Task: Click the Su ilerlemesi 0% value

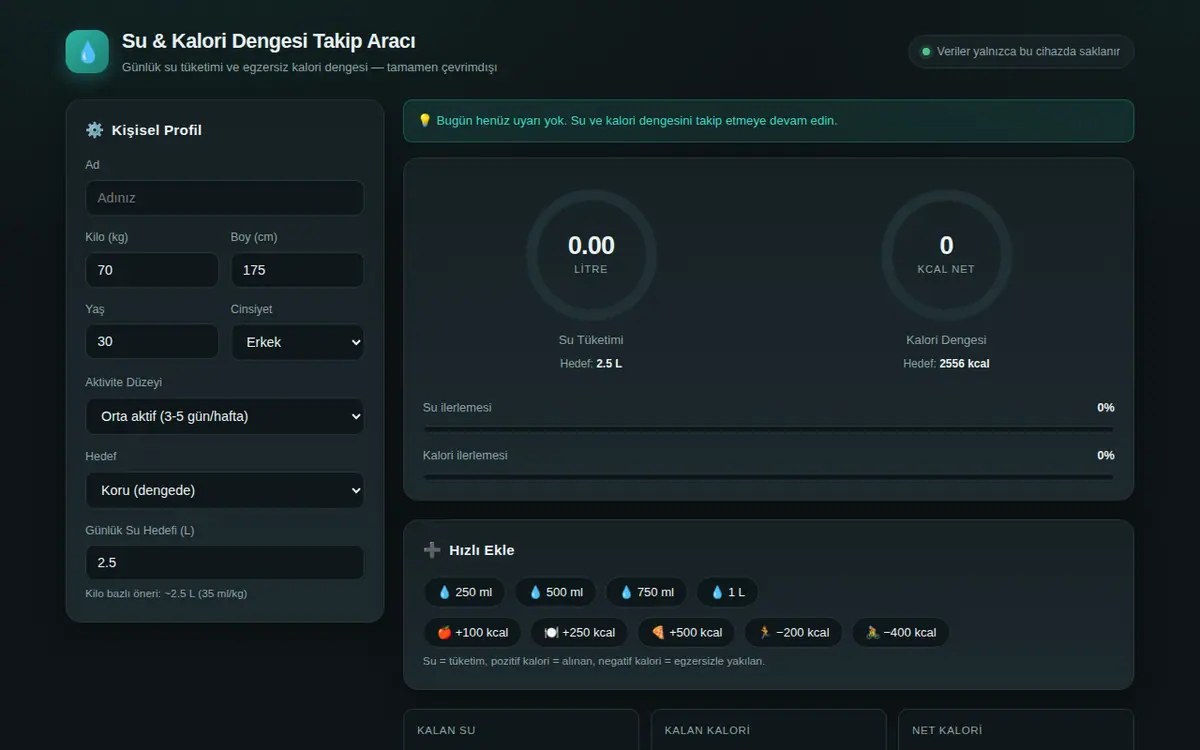Action: [x=1105, y=408]
